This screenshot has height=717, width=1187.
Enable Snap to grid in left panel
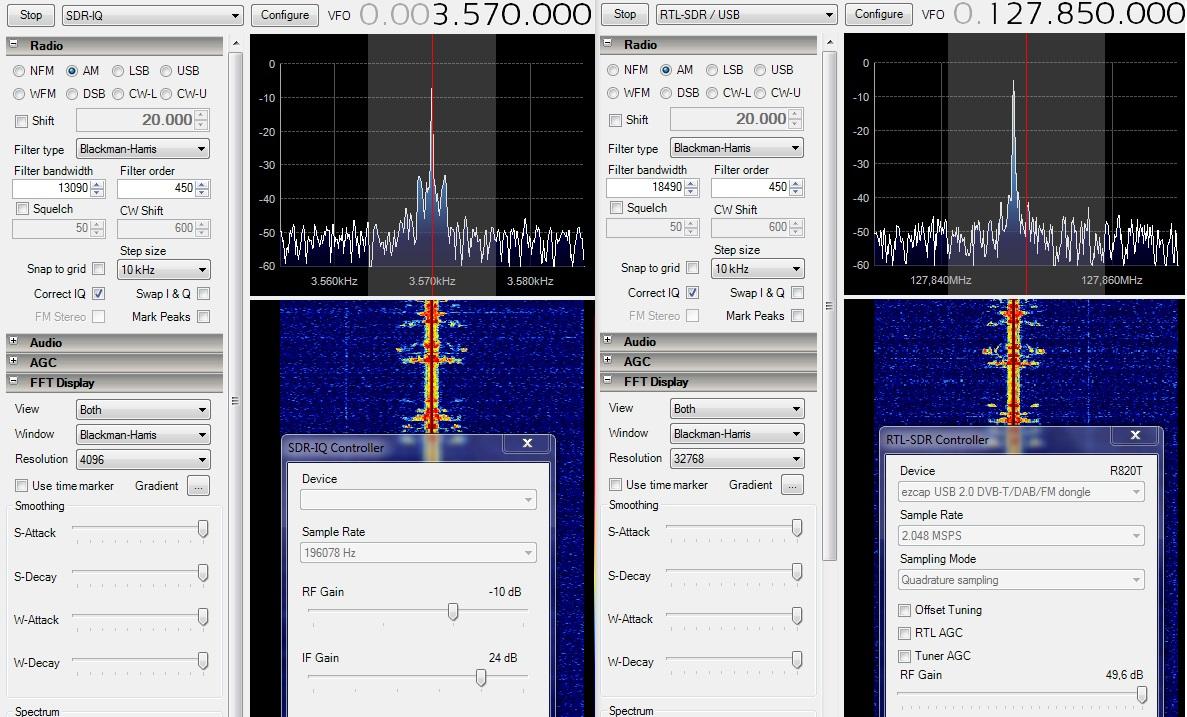[x=98, y=269]
